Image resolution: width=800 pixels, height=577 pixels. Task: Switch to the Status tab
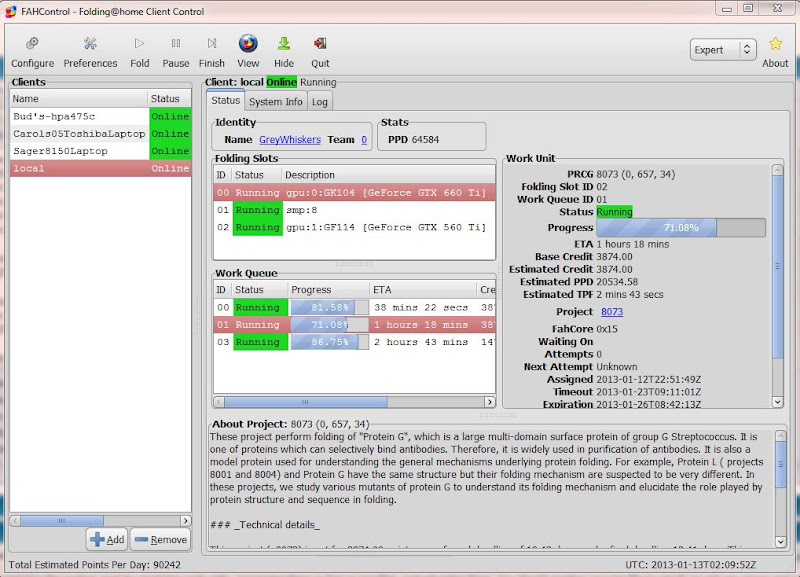[x=226, y=100]
